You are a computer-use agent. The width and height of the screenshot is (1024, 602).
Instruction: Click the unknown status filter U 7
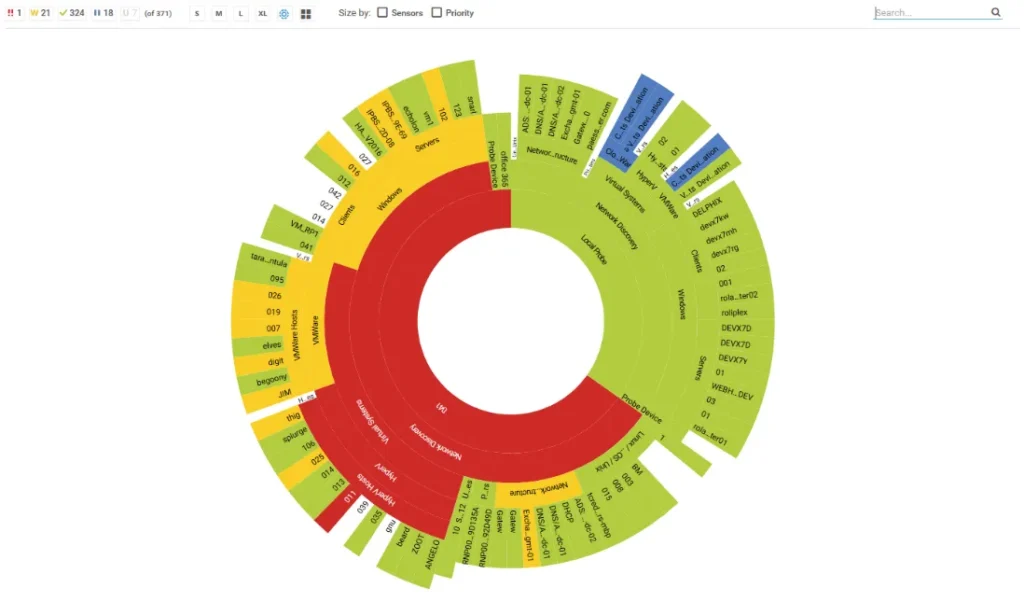[x=130, y=13]
